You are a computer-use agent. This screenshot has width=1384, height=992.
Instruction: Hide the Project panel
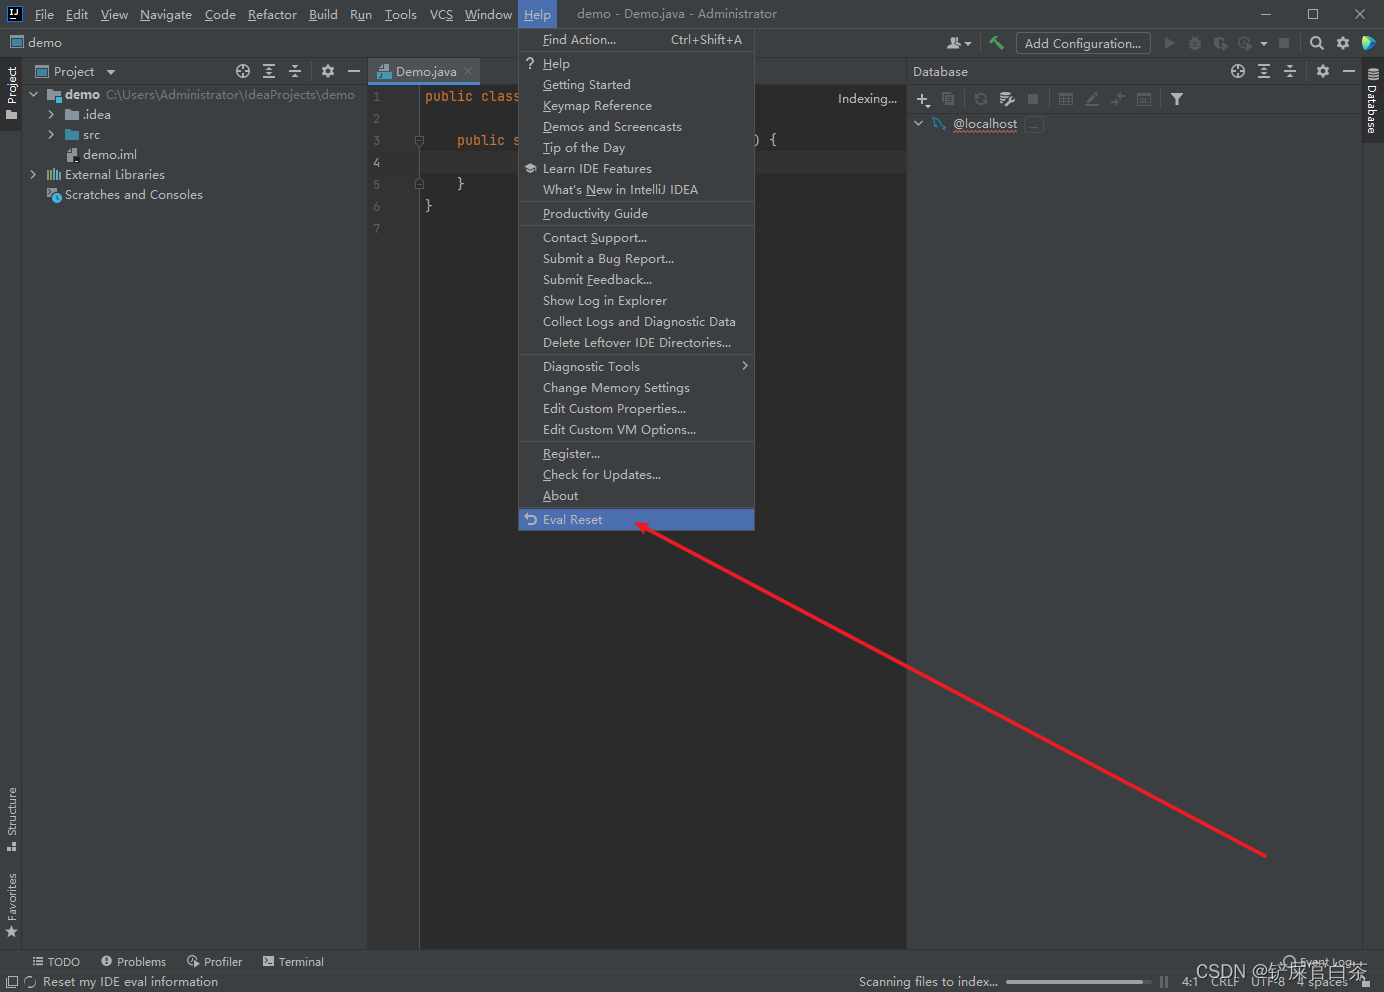[353, 71]
